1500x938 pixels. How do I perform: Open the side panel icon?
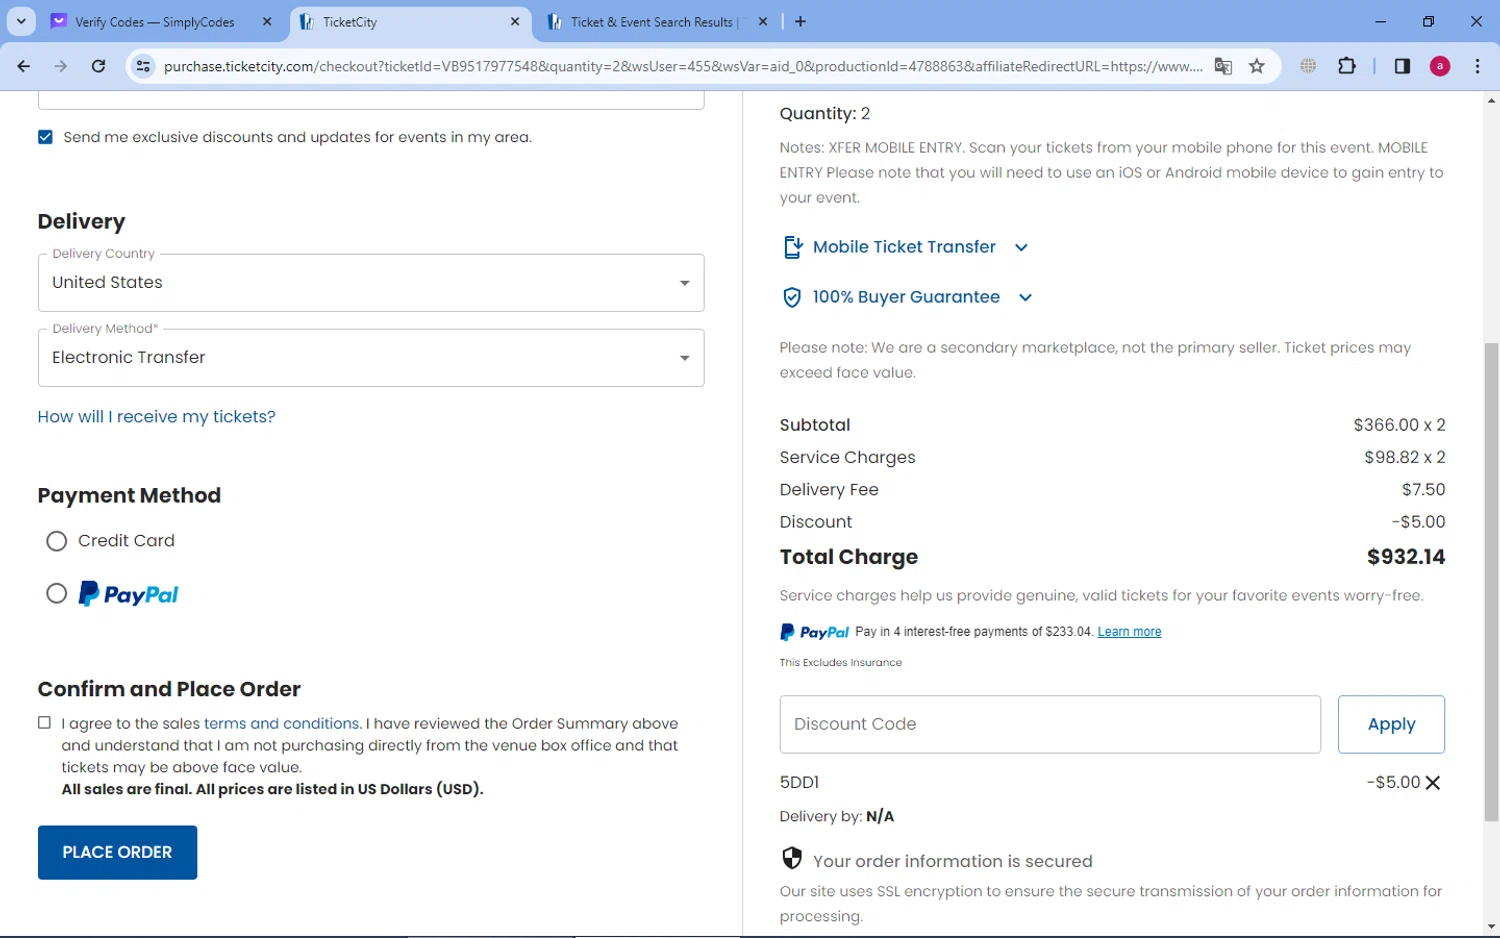[1402, 66]
